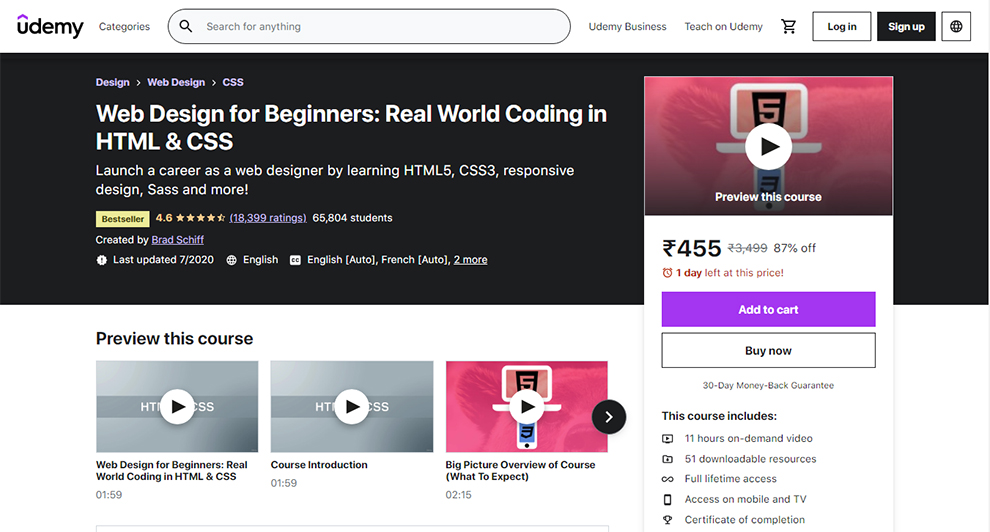Click the Bestseller badge
Screen dimensions: 990x532
pos(122,219)
